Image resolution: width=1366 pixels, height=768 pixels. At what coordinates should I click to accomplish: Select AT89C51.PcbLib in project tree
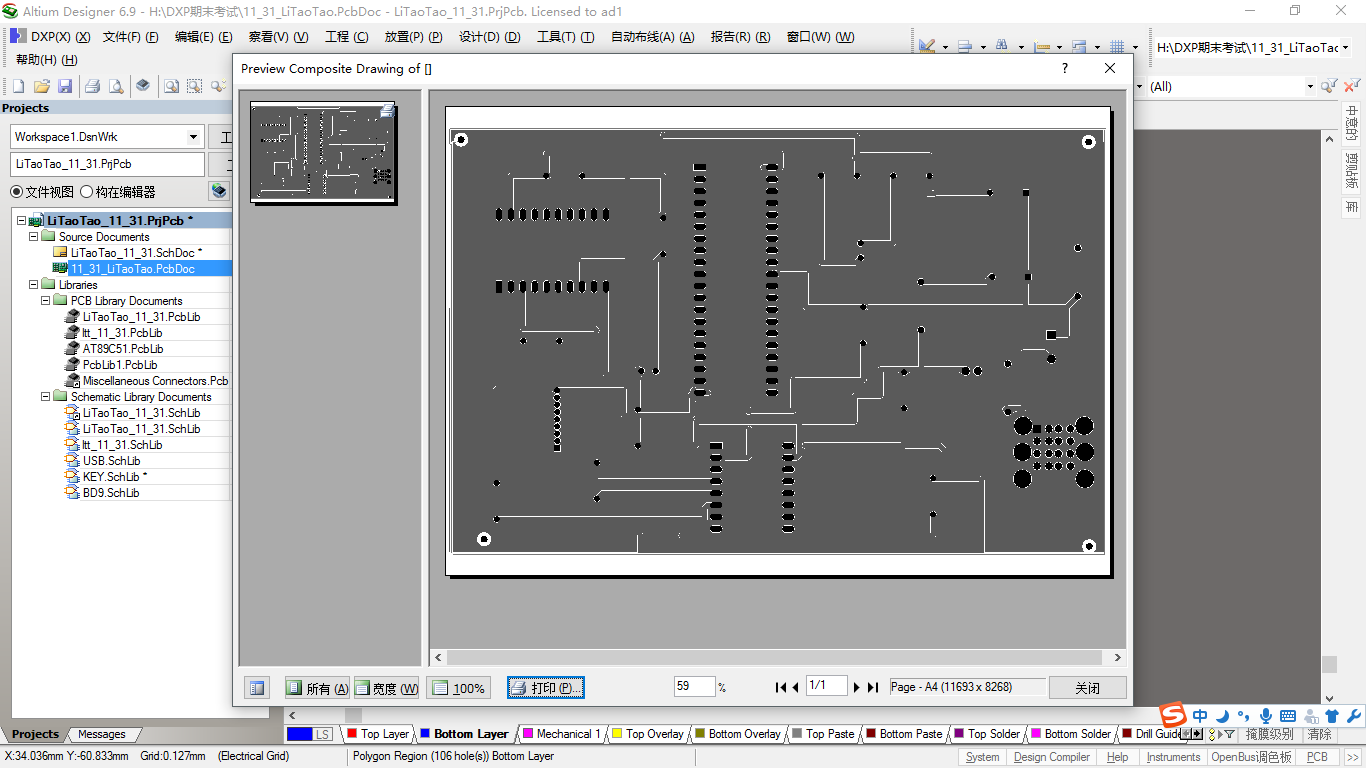(123, 349)
